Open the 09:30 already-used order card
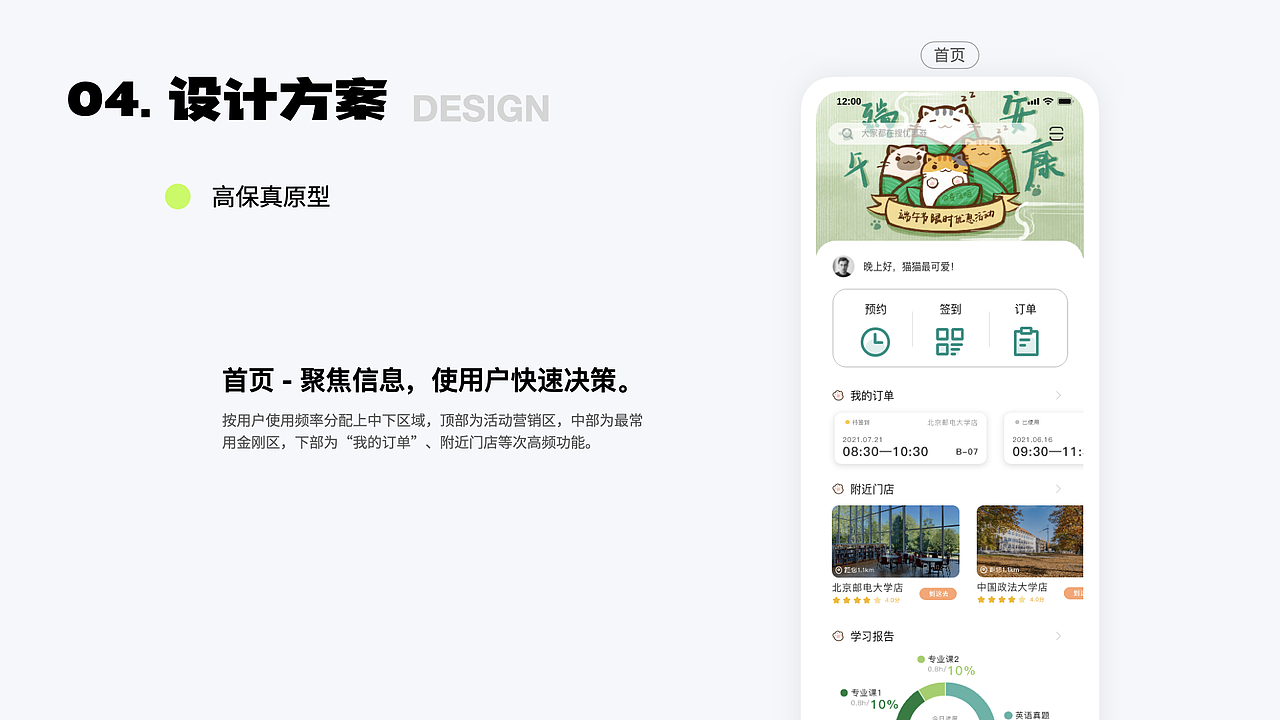1280x720 pixels. click(1044, 439)
